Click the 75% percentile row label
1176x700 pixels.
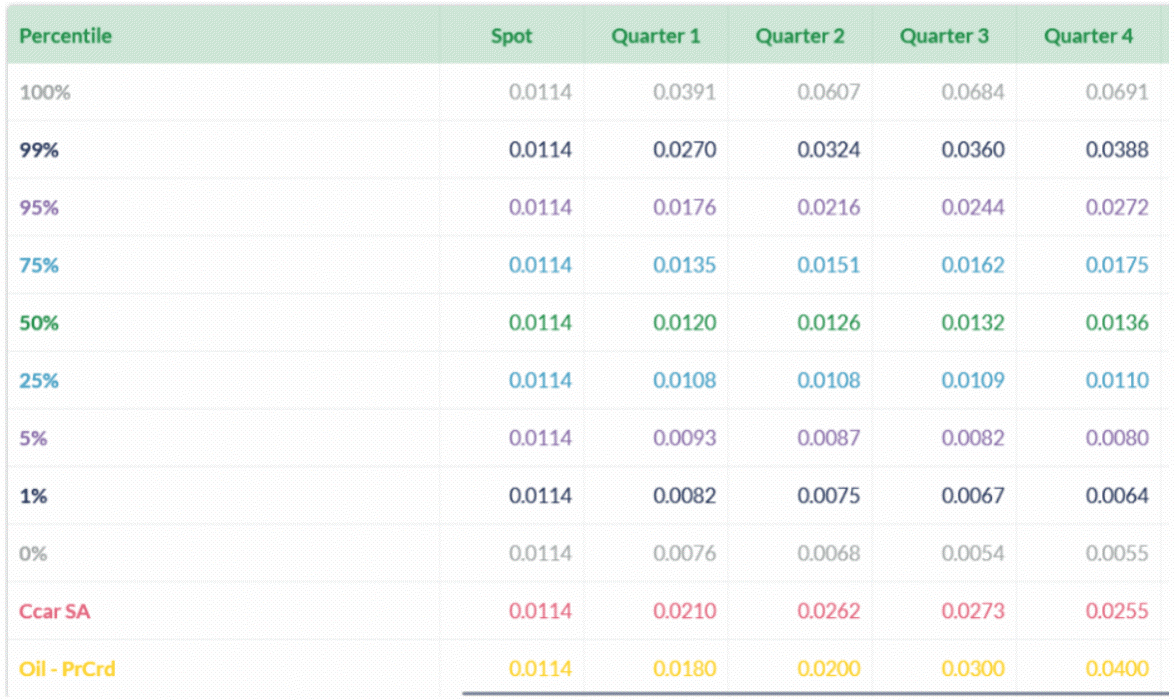tap(40, 266)
